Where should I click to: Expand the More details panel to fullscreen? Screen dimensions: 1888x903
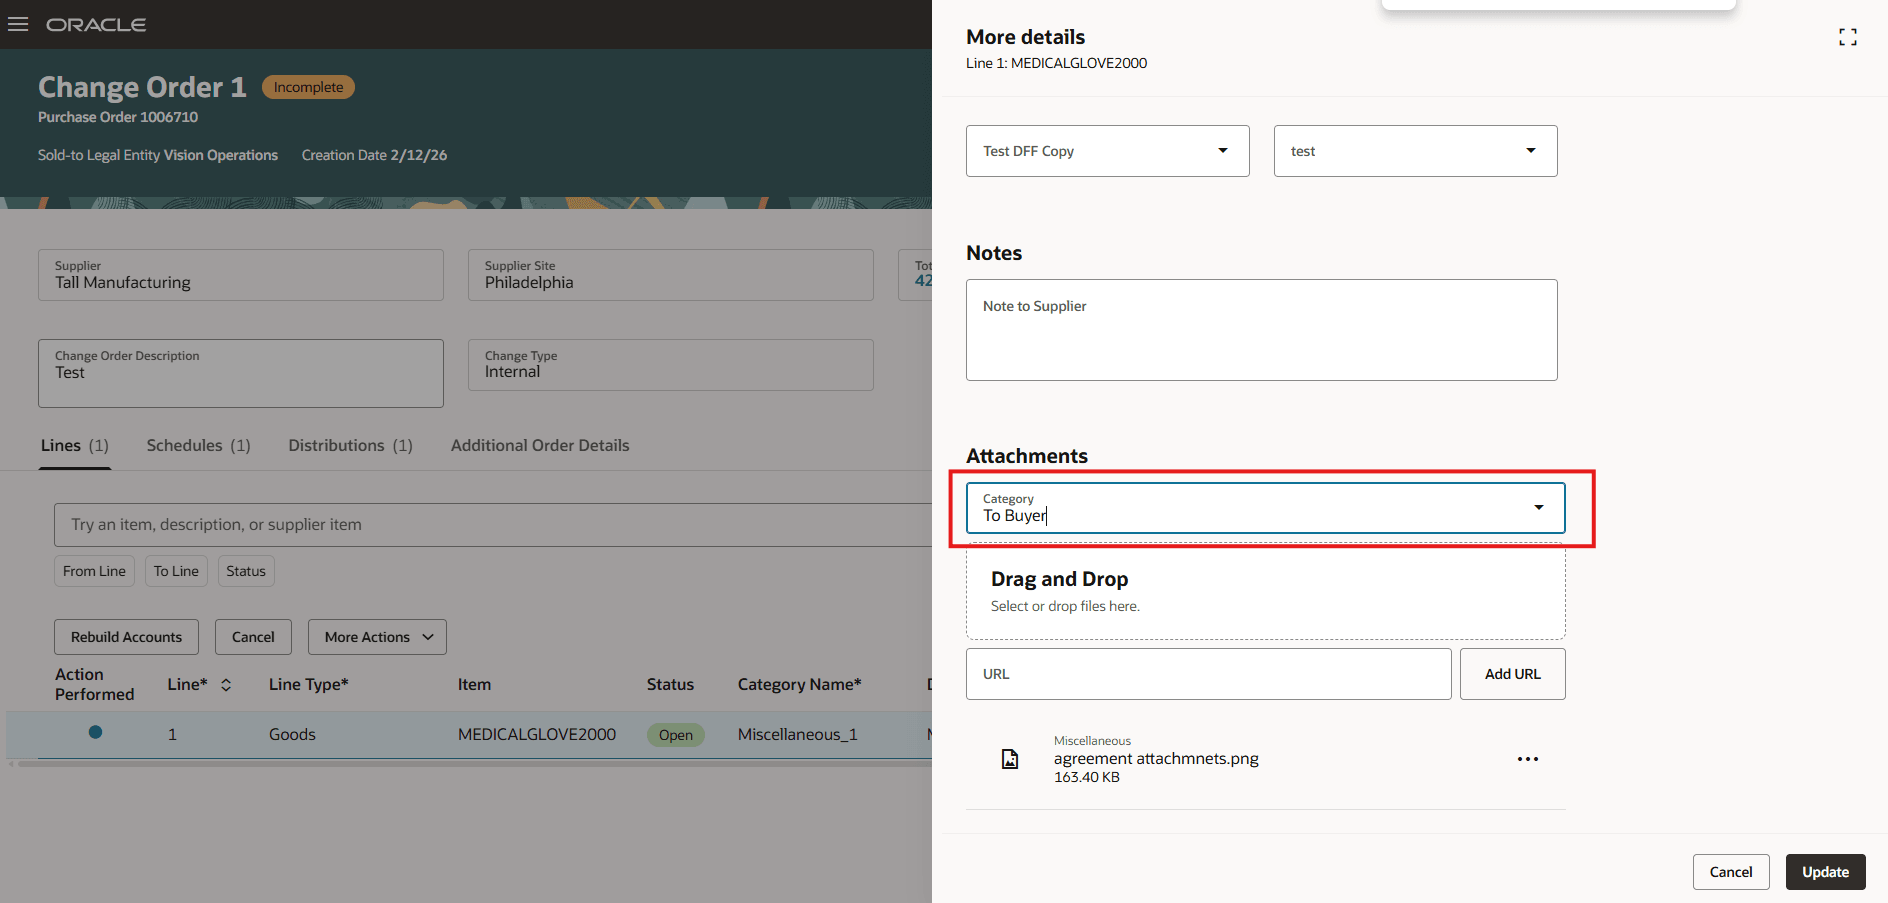coord(1848,37)
